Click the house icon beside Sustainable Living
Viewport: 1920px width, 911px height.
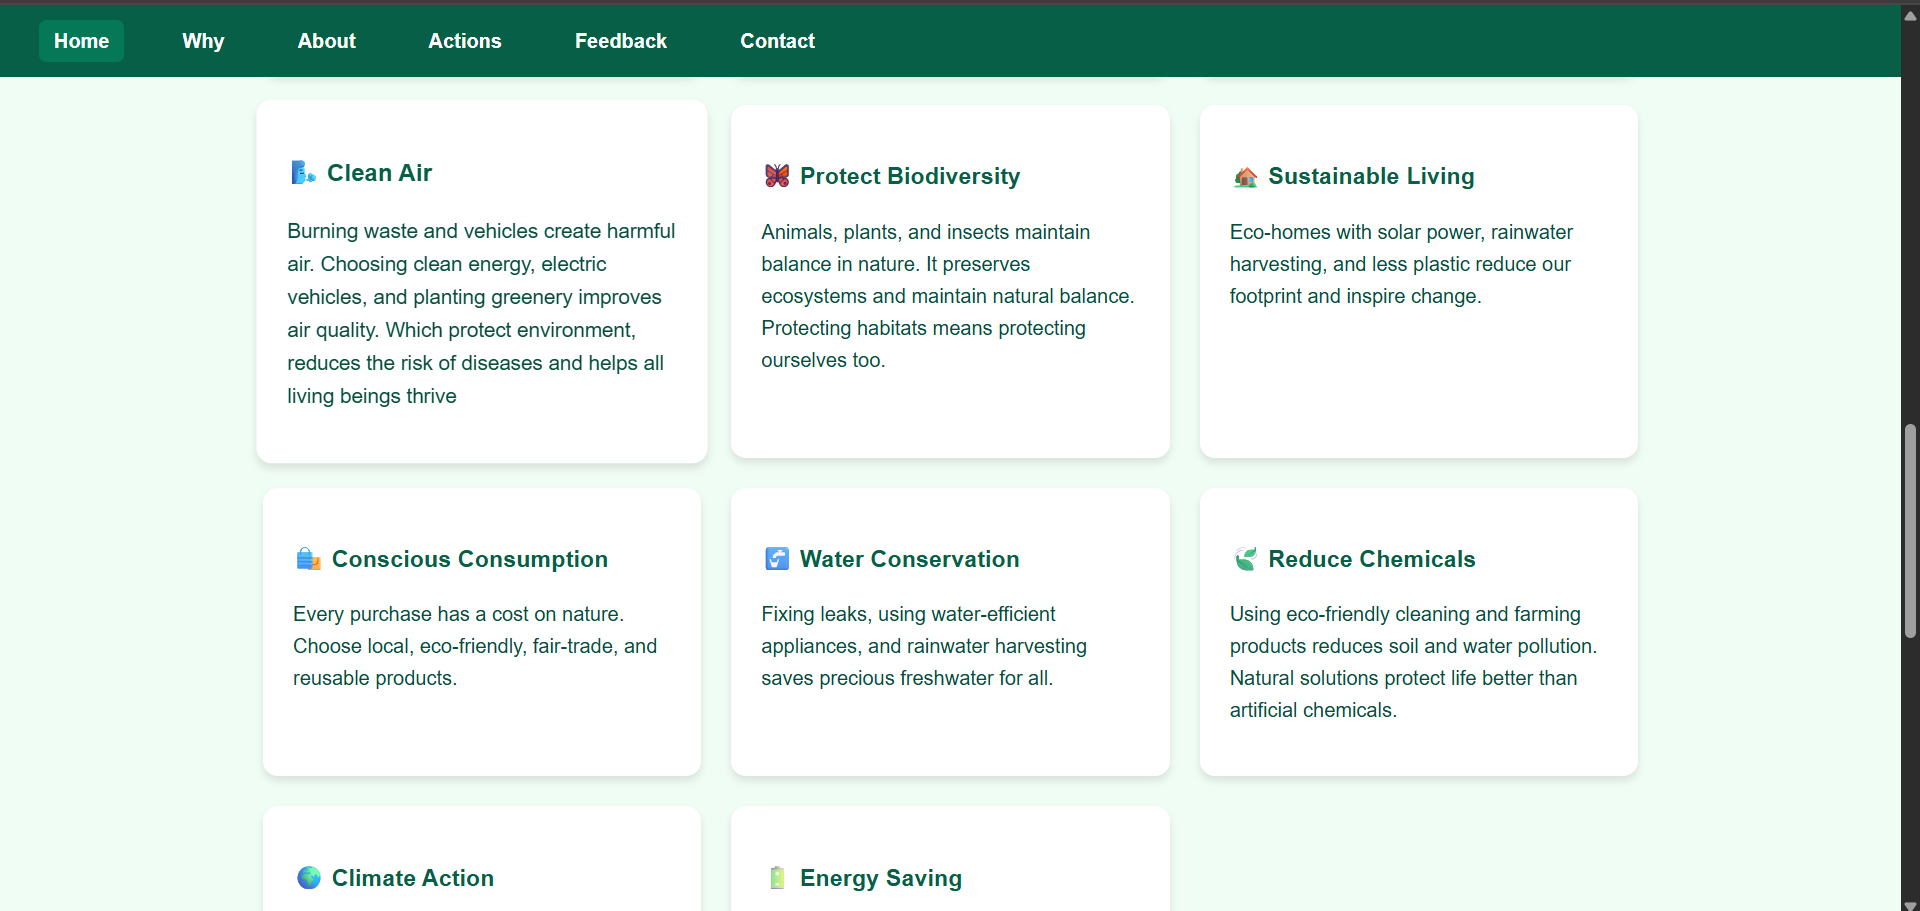point(1245,177)
